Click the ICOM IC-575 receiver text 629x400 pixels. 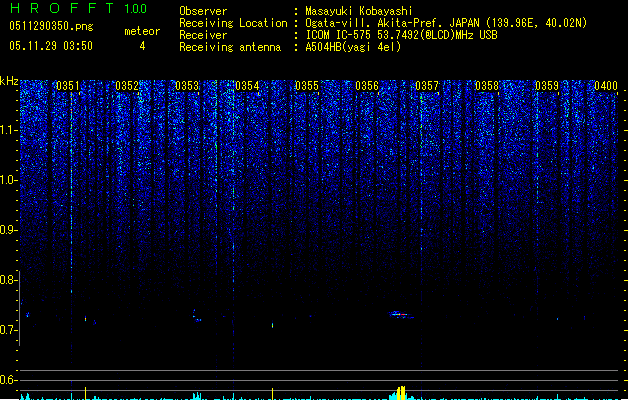[x=401, y=35]
